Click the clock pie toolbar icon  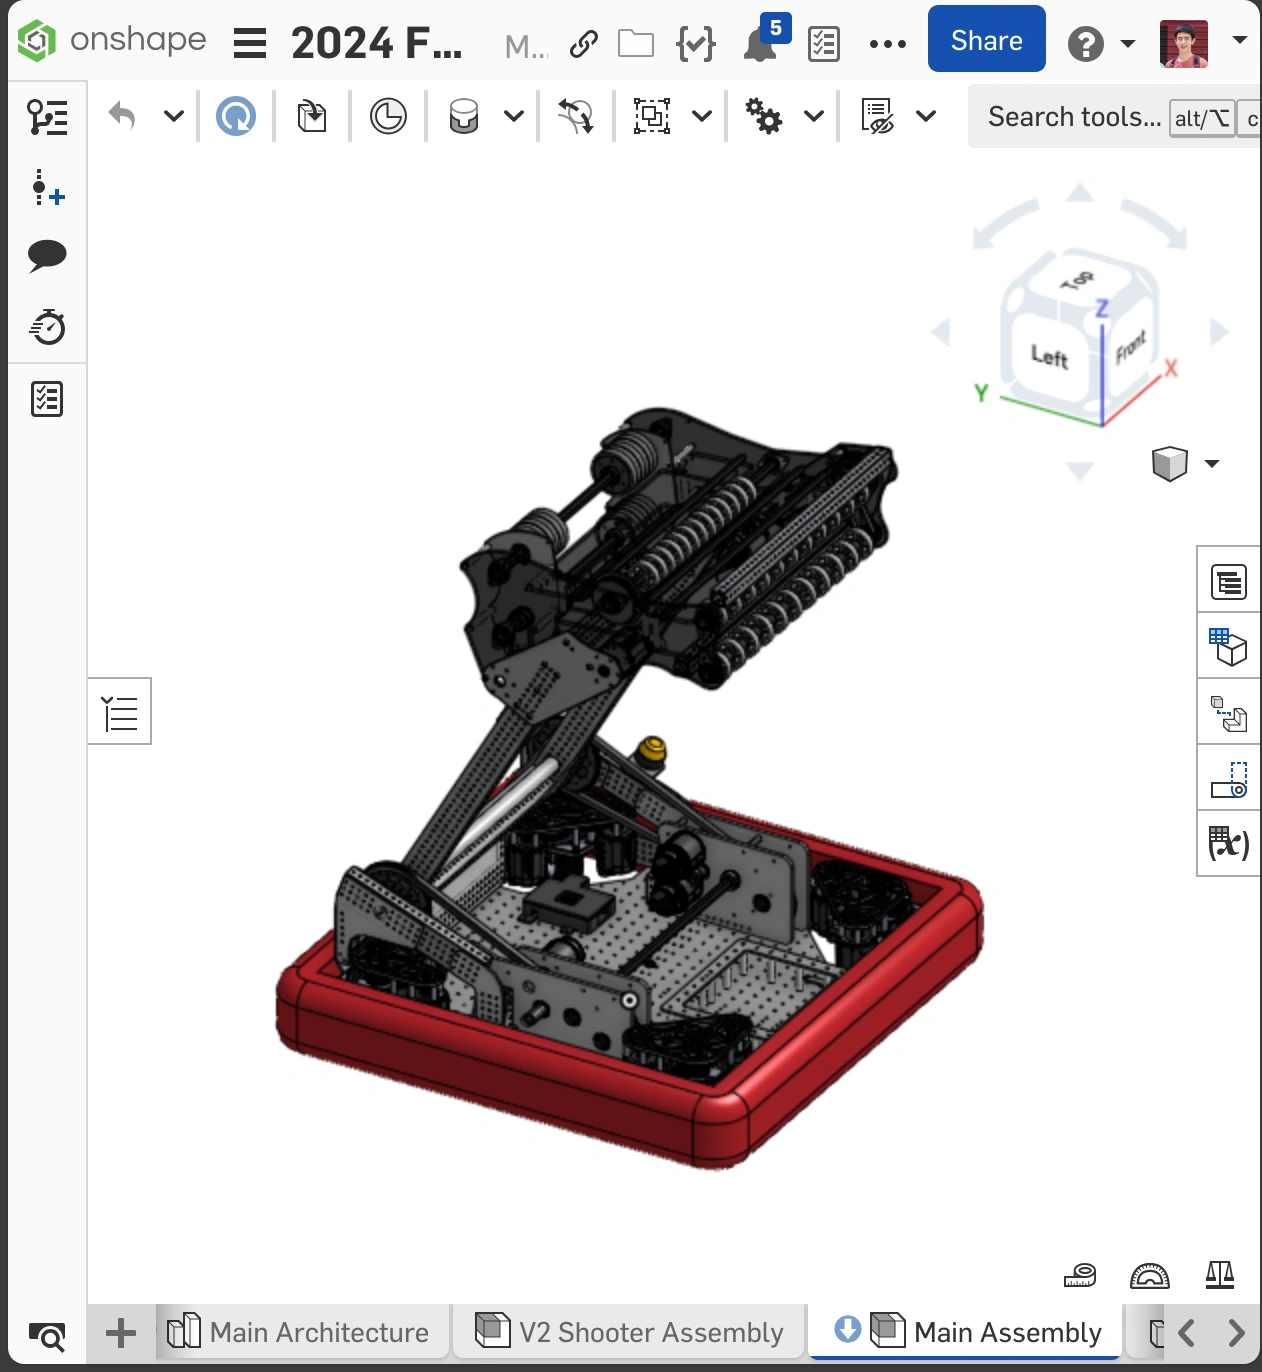(x=388, y=116)
